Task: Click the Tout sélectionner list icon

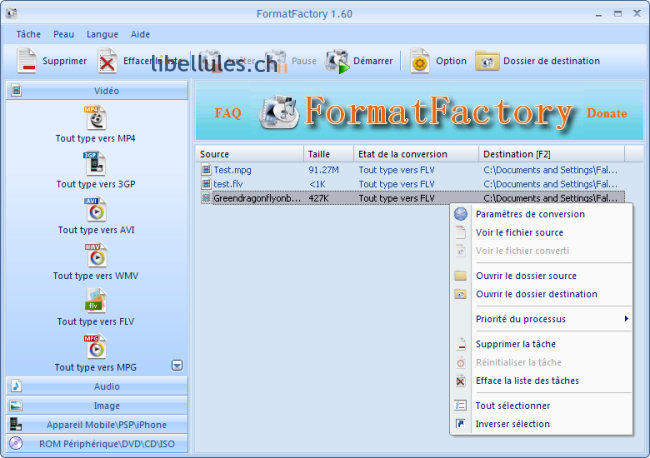Action: tap(461, 405)
